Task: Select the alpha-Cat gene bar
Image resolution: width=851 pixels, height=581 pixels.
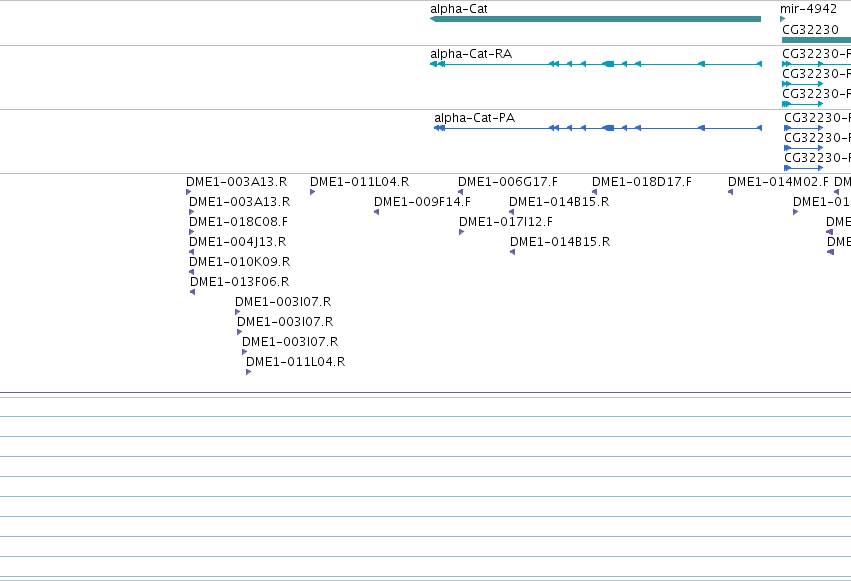Action: point(595,19)
